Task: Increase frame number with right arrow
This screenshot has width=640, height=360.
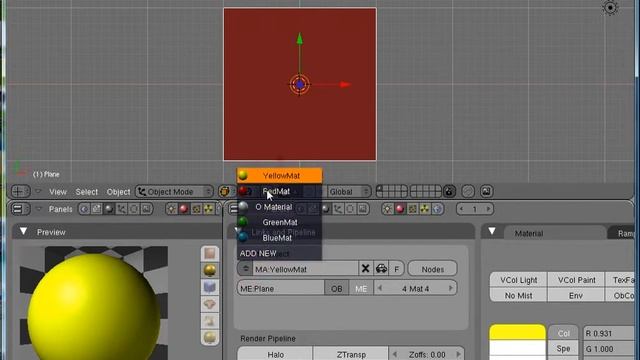Action: coord(488,209)
